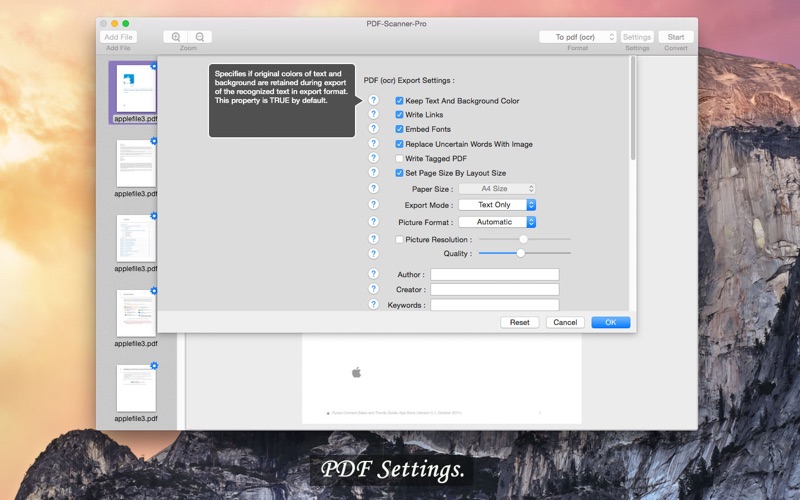Select the second applefile3.pdf page thumbnail
800x500 pixels.
click(135, 163)
